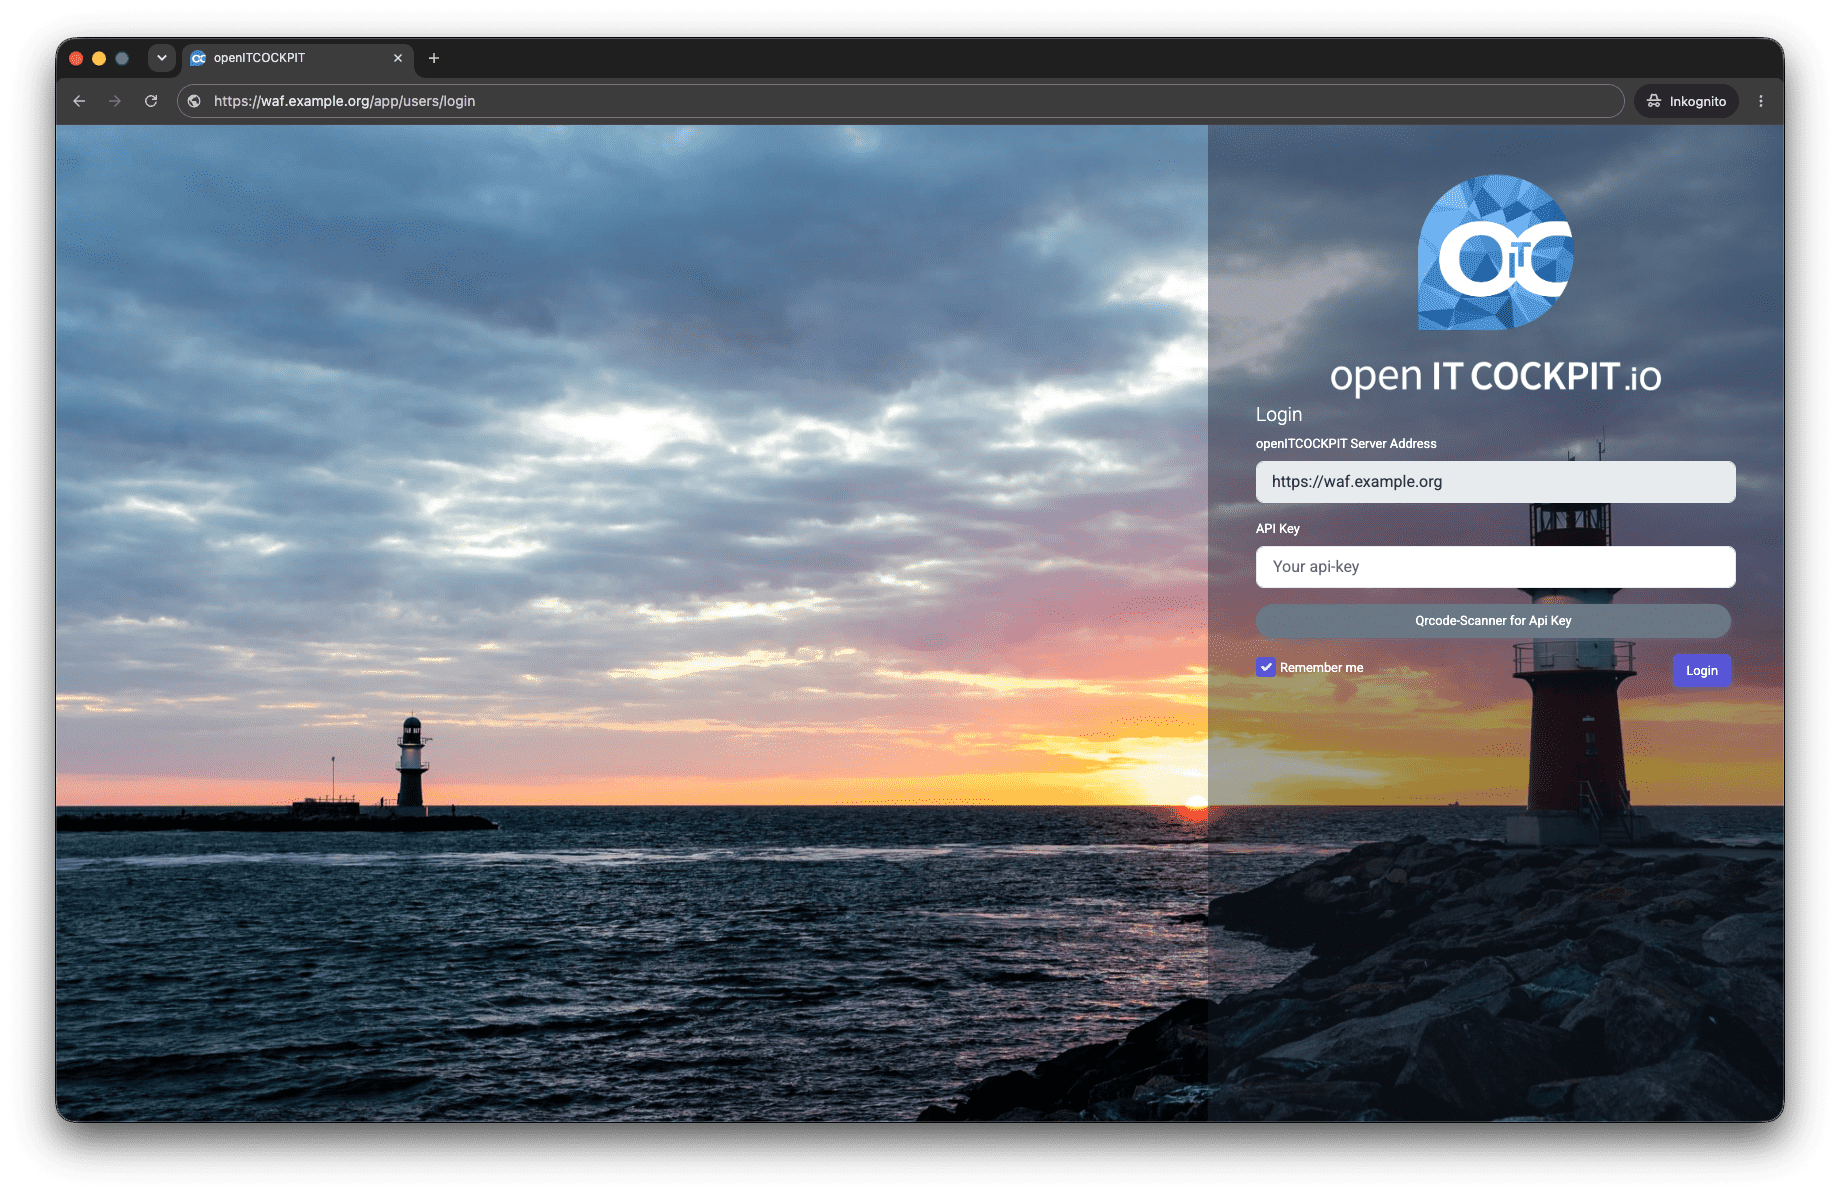
Task: Close the openITCOCKPIT tab
Action: click(x=398, y=58)
